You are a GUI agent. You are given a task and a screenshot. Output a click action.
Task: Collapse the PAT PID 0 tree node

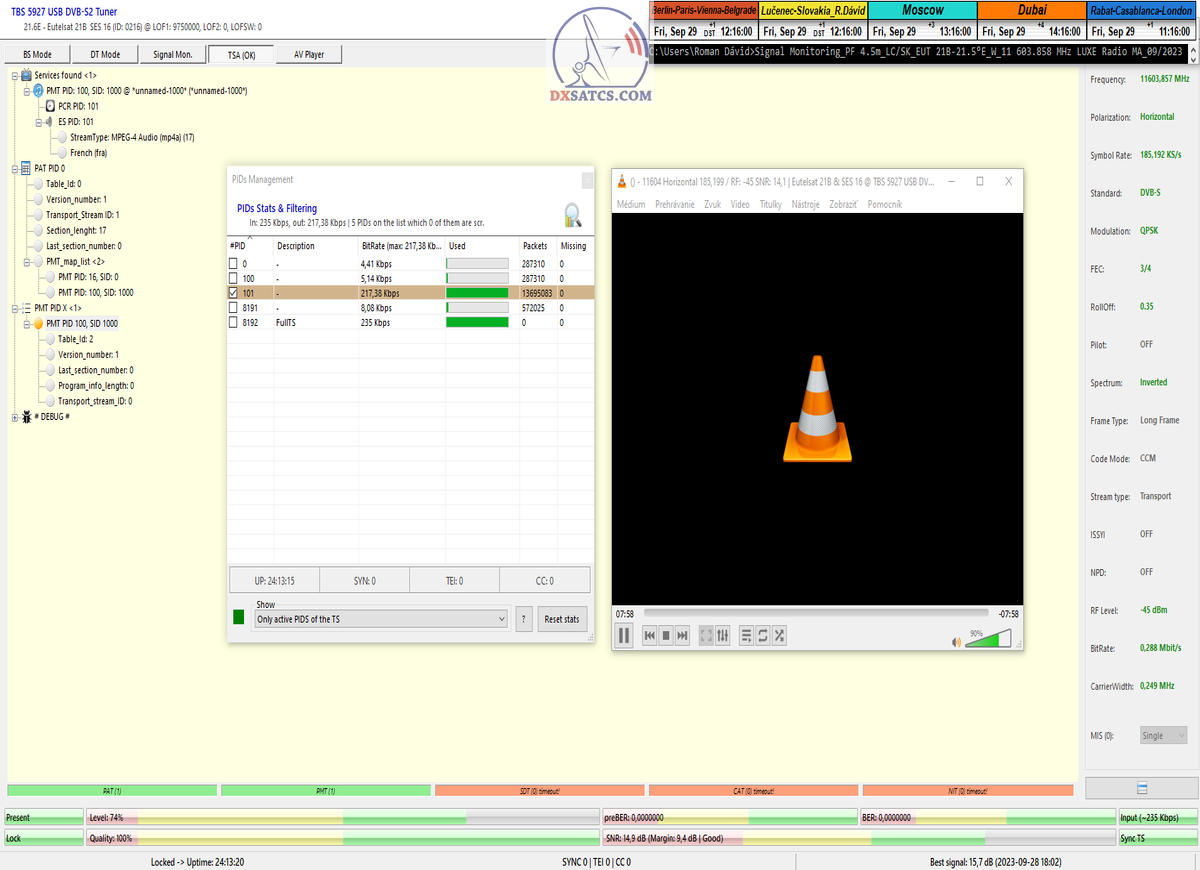pos(14,168)
